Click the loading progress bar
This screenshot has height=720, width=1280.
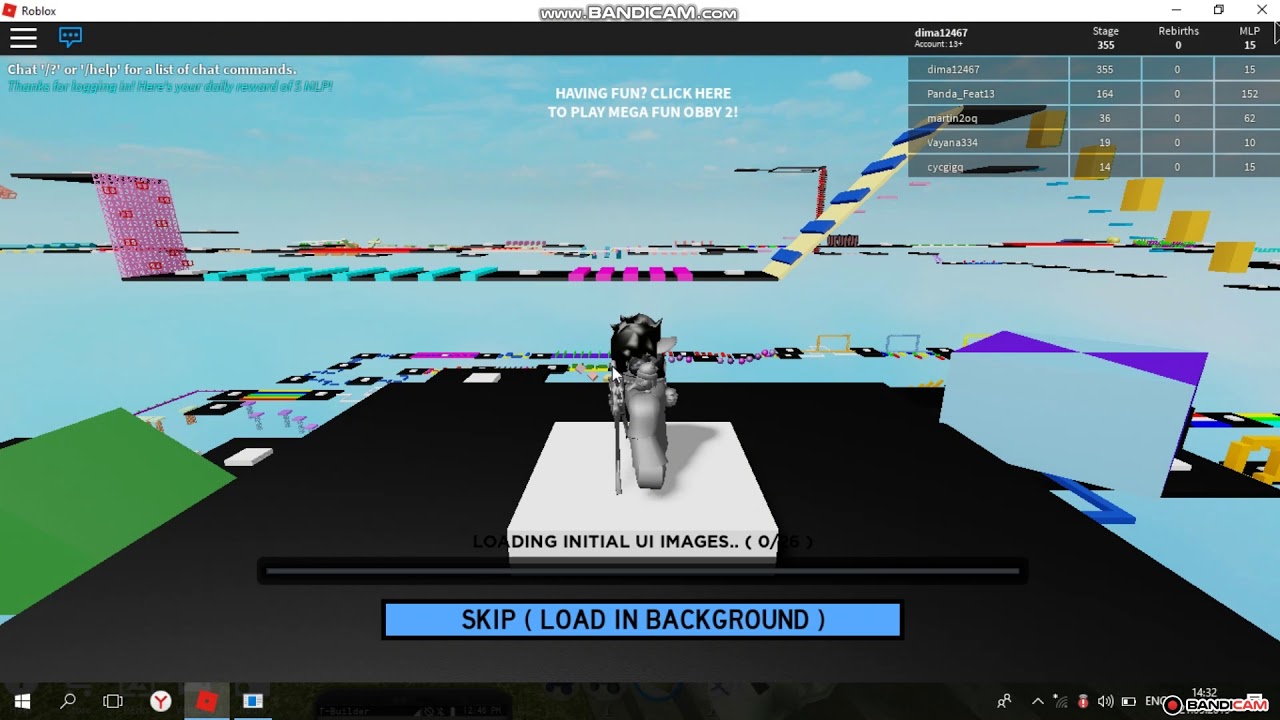[642, 571]
